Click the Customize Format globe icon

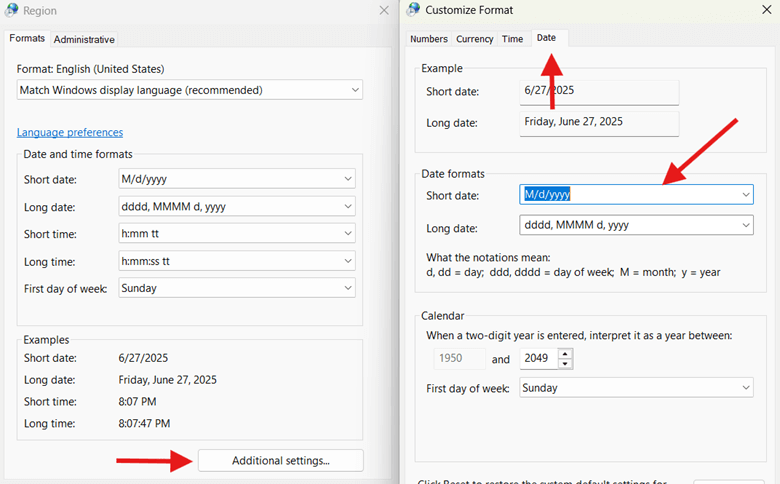pyautogui.click(x=413, y=10)
